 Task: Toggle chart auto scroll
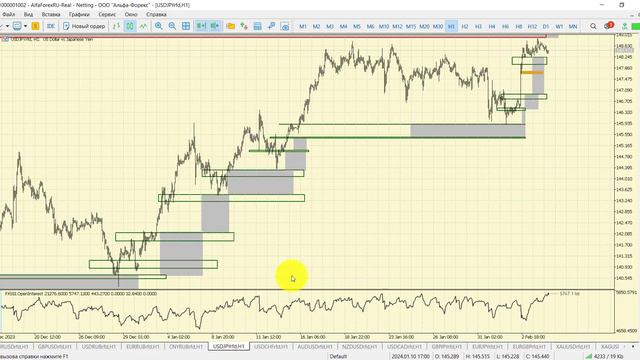point(201,26)
